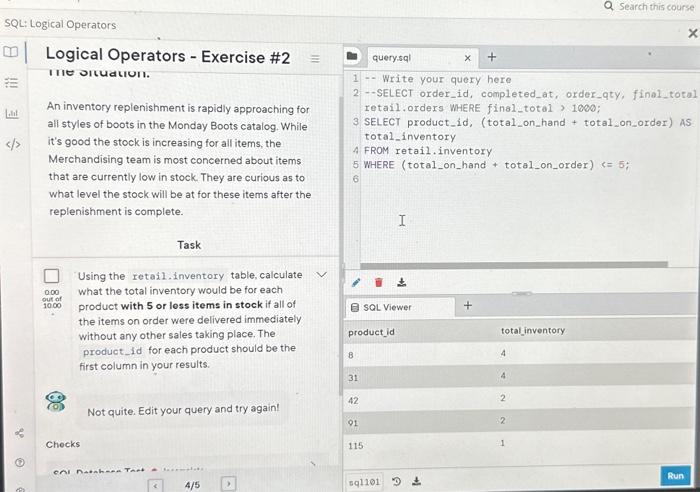
Task: Check the task completion checkbox
Action: (51, 276)
